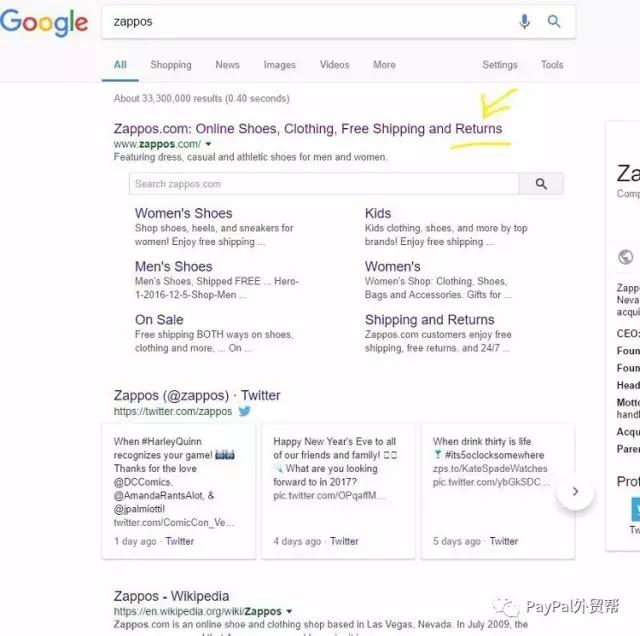
Task: Open the Happy New Year's Eve tweet card
Action: (338, 491)
